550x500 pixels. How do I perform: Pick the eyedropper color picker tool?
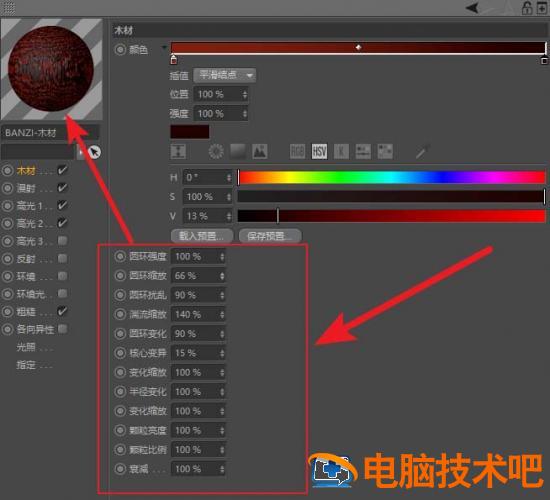click(x=423, y=152)
